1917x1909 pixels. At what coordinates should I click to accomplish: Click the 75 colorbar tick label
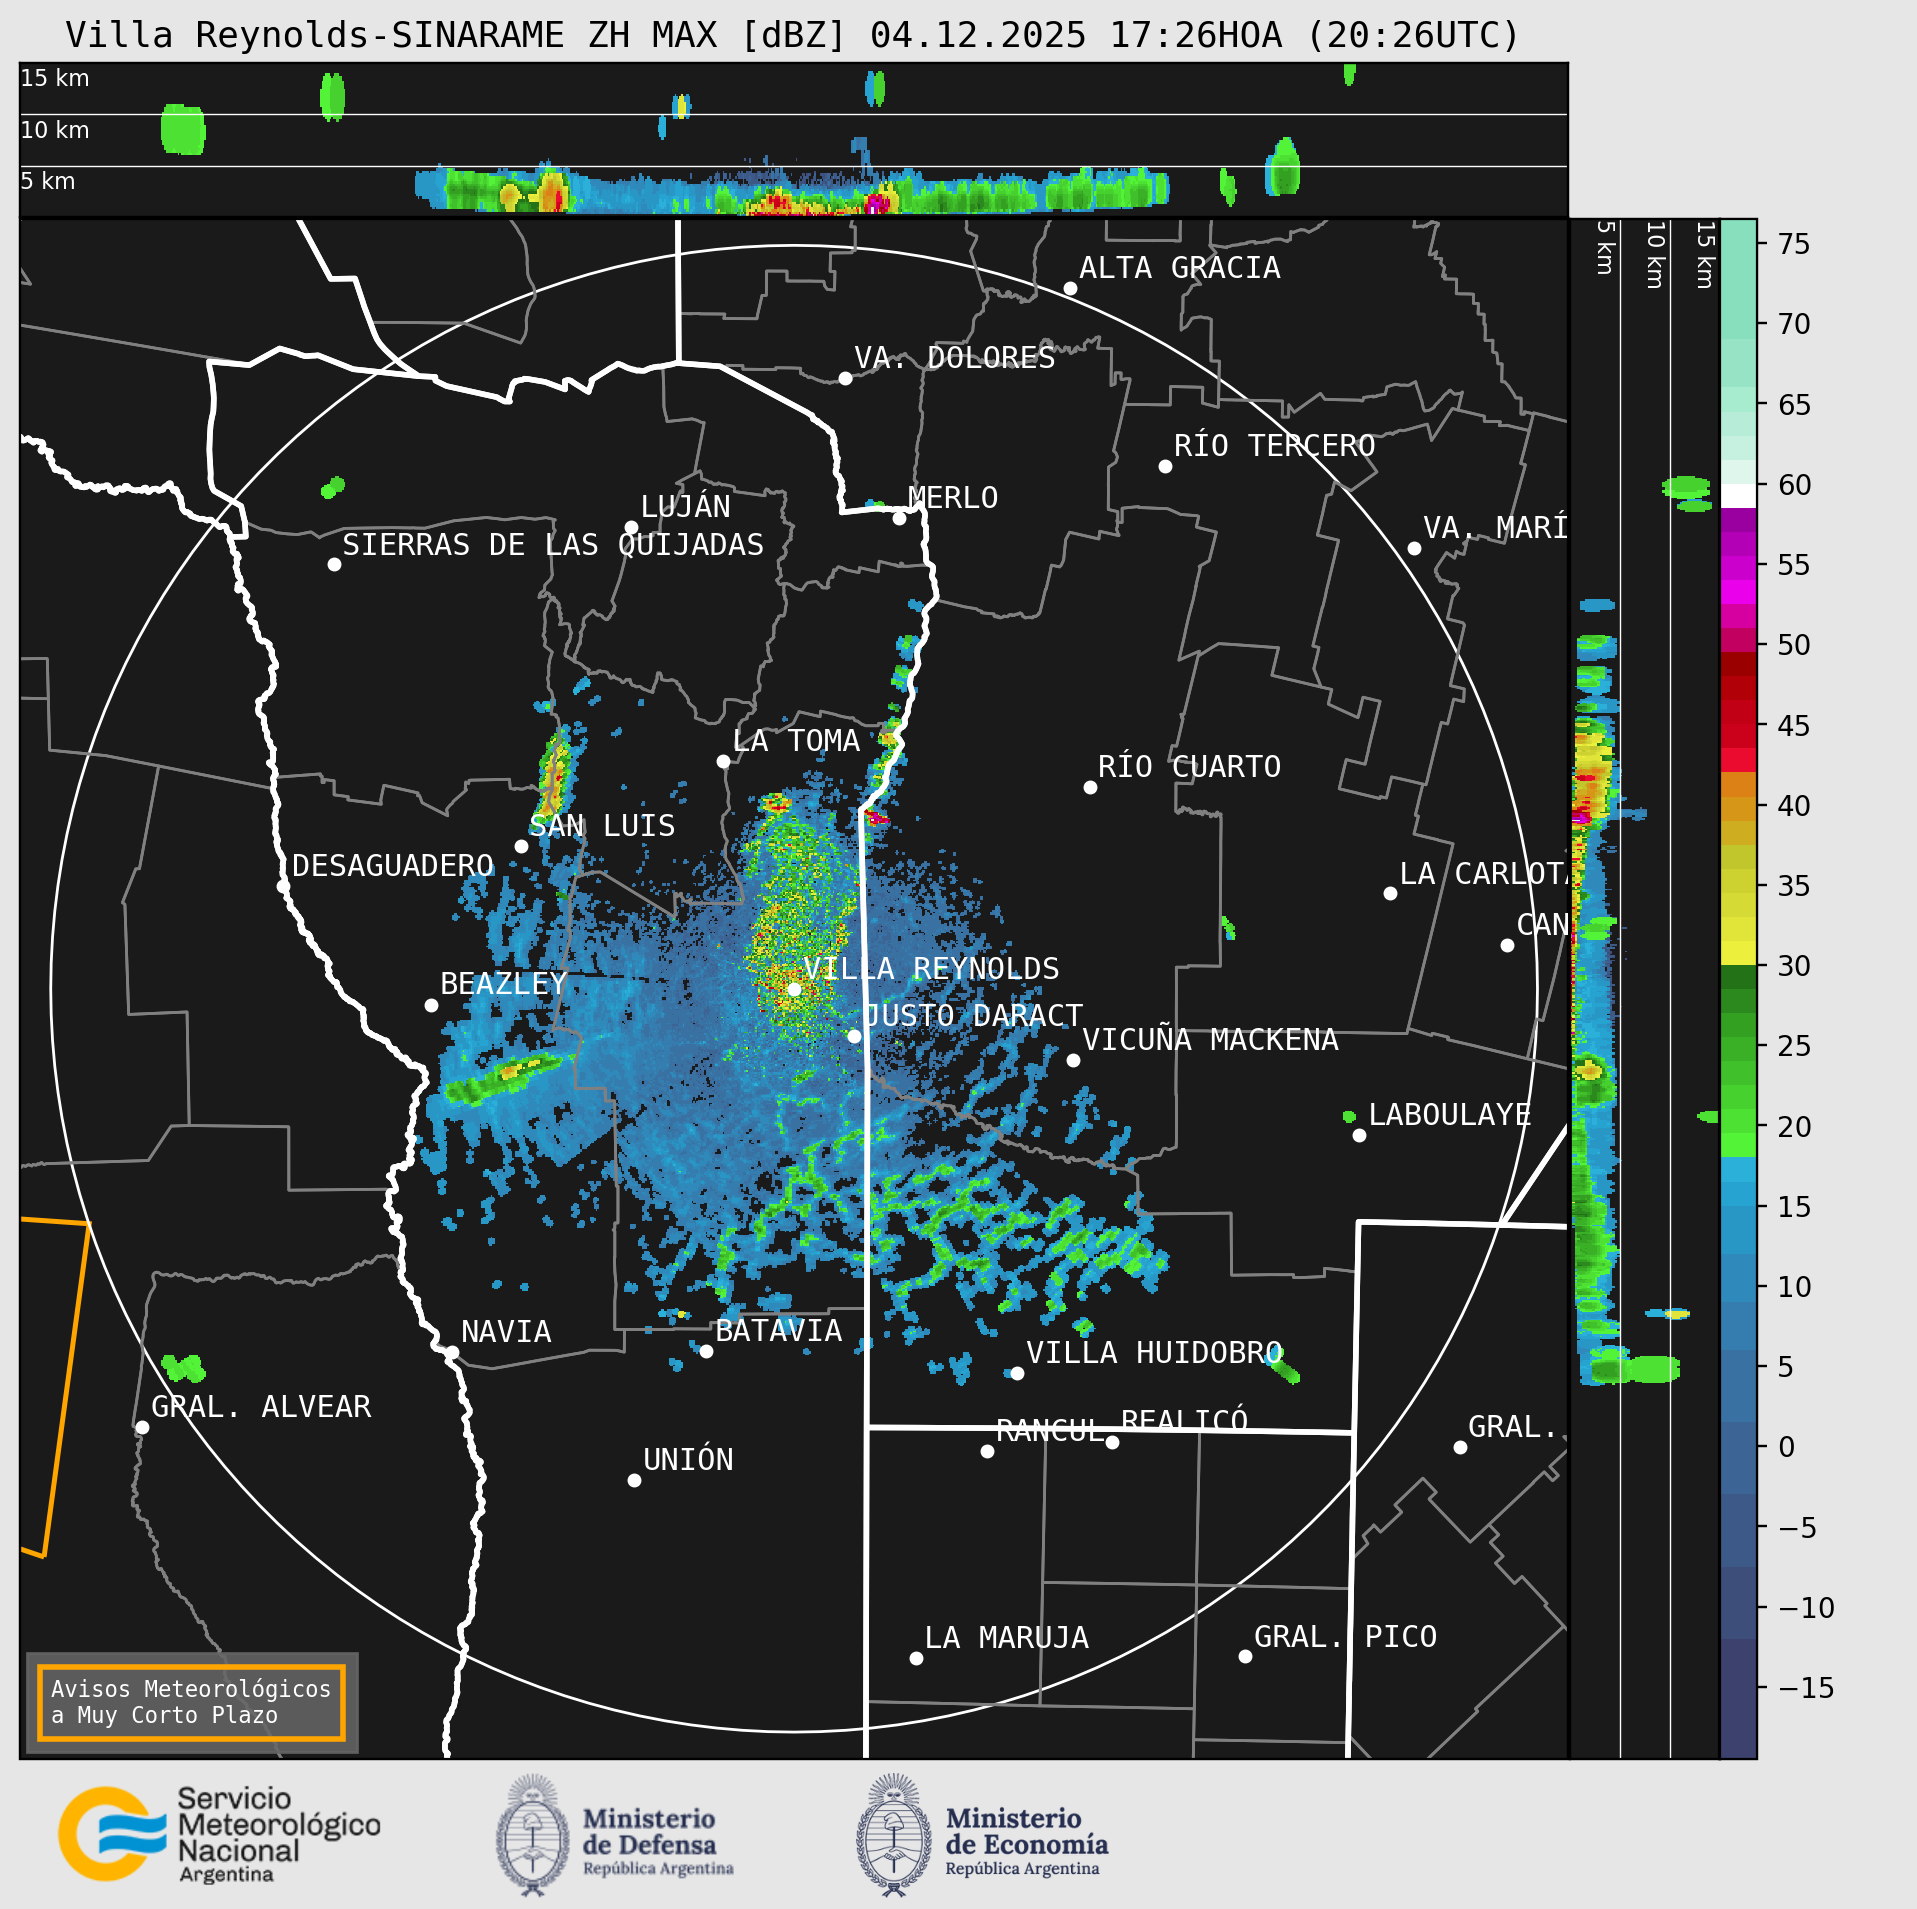[1794, 244]
